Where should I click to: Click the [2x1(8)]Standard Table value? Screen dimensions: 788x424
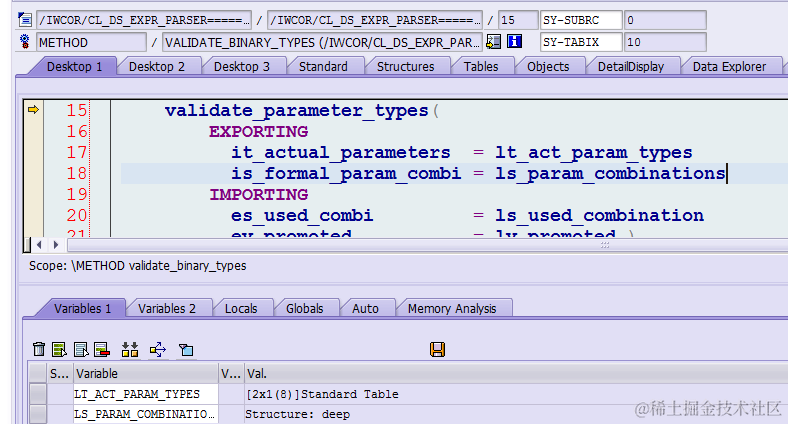(322, 394)
